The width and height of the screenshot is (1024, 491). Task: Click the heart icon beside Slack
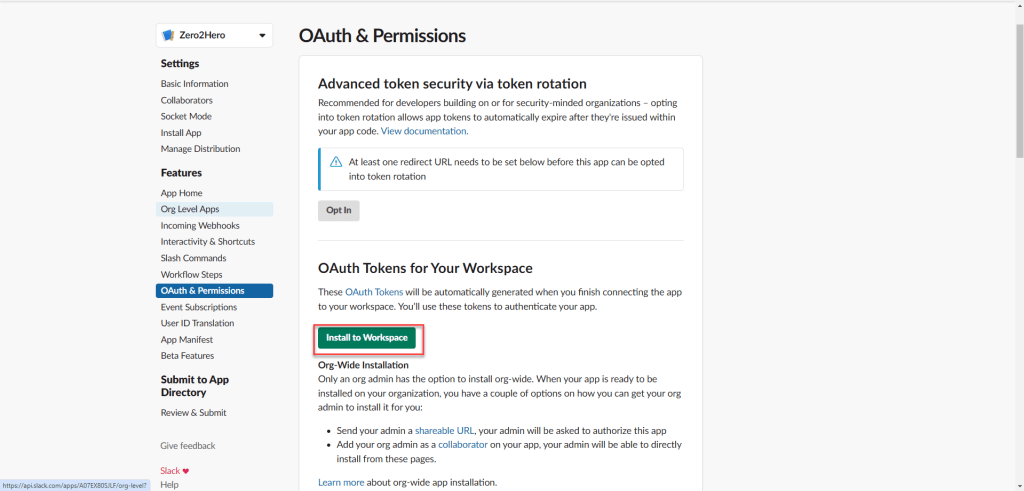click(x=186, y=471)
